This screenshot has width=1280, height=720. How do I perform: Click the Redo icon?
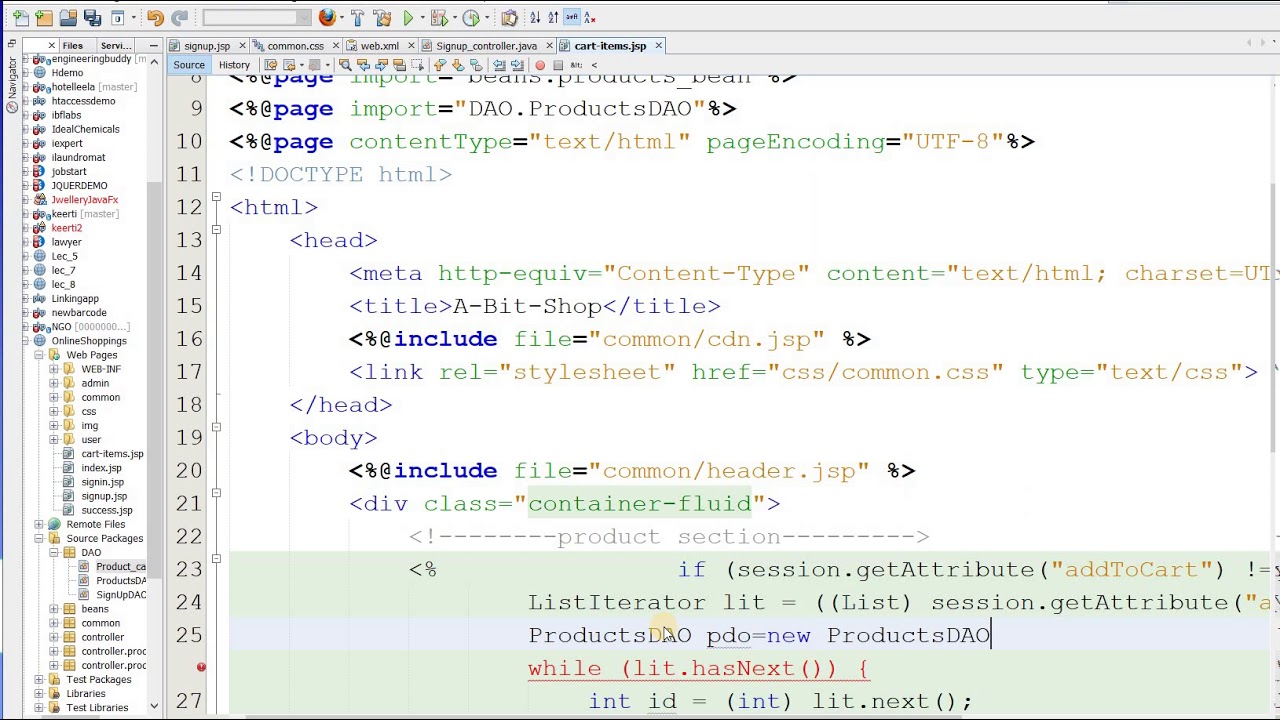point(179,18)
